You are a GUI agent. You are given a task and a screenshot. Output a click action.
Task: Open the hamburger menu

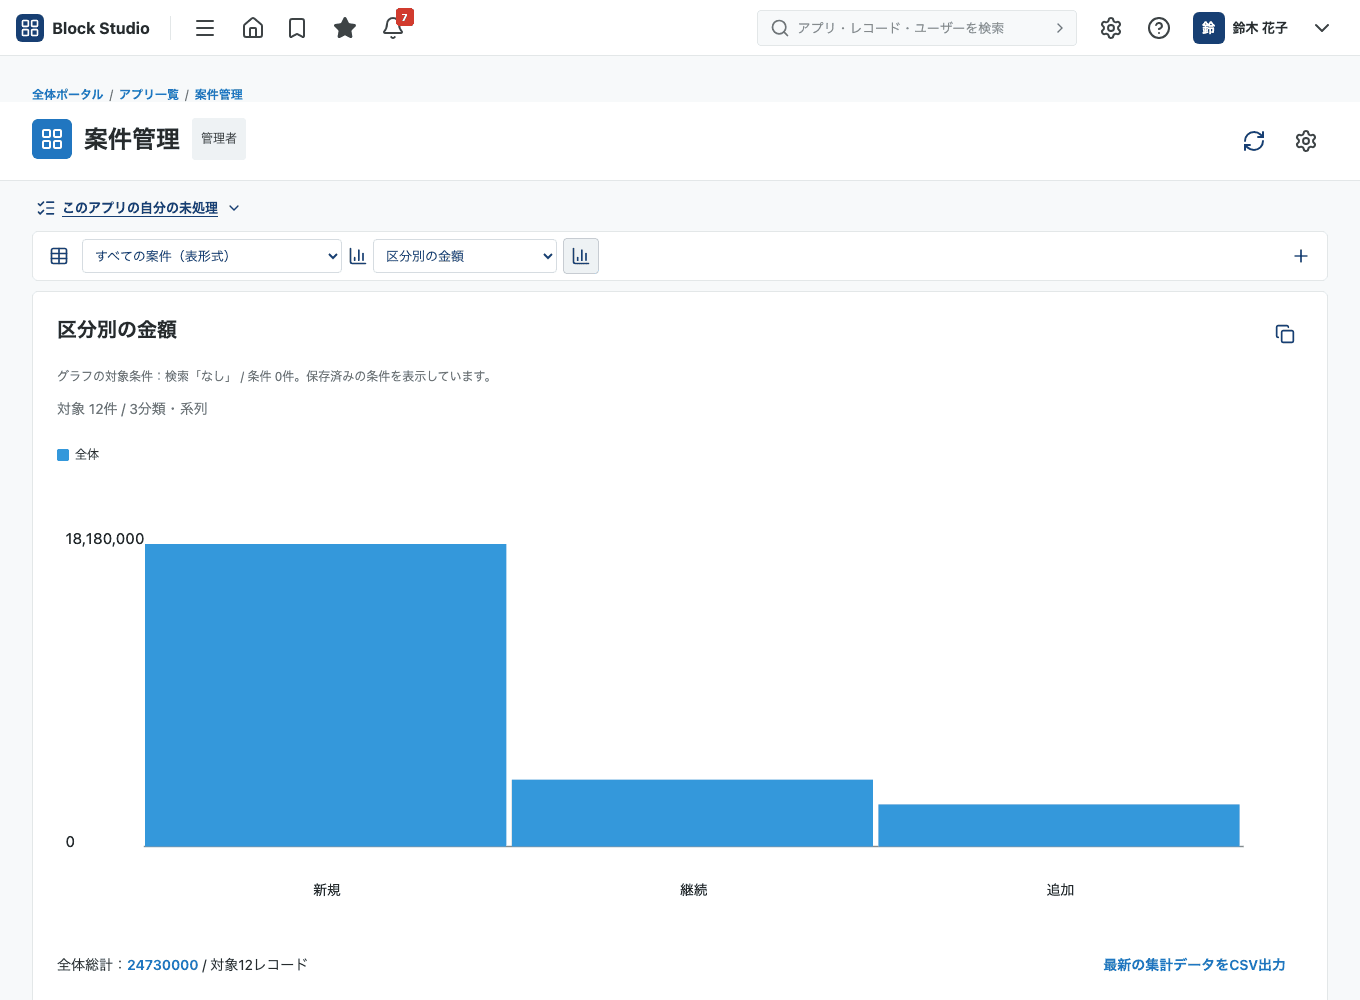coord(205,28)
